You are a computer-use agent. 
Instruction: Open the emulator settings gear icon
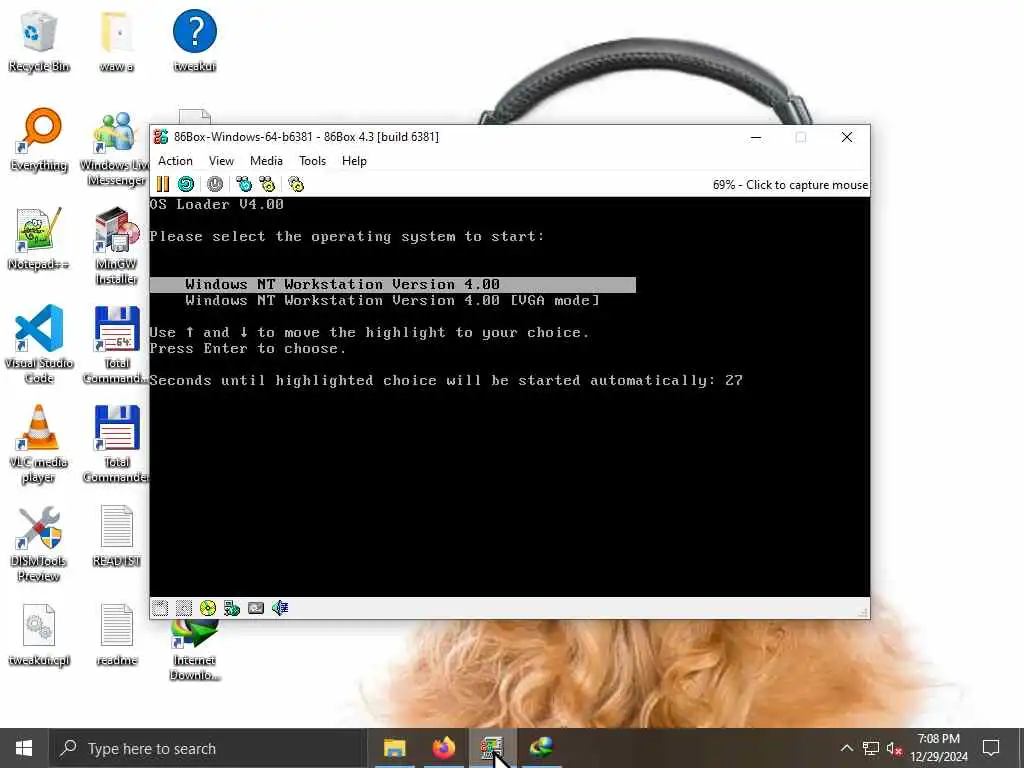tap(296, 184)
